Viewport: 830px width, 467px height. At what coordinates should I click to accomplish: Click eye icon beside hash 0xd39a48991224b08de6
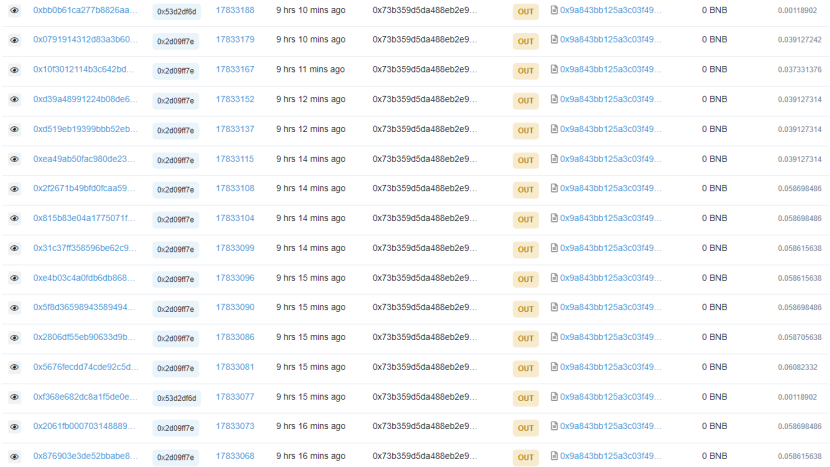click(14, 100)
